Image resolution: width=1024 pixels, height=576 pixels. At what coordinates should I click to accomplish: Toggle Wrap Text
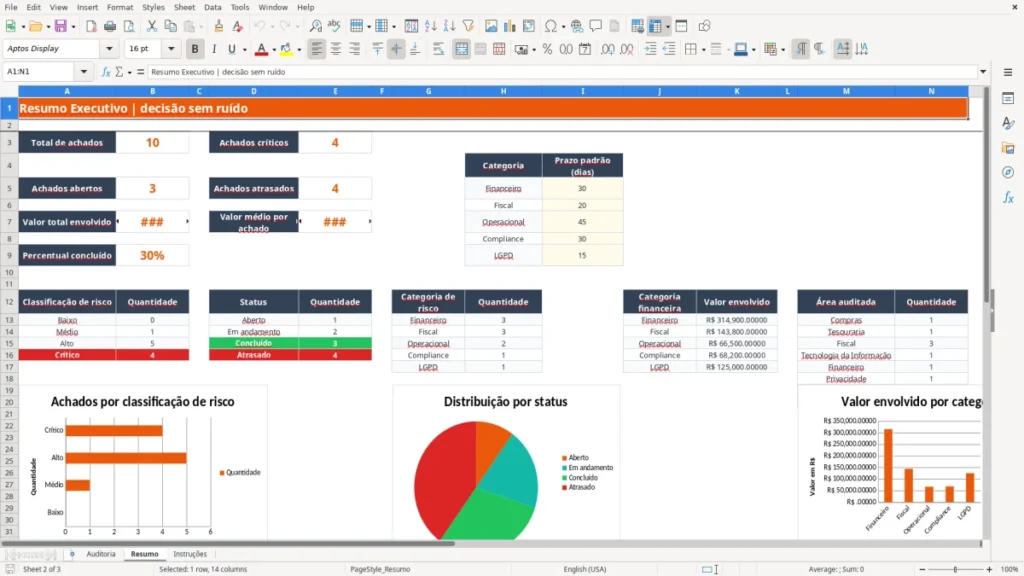point(438,49)
